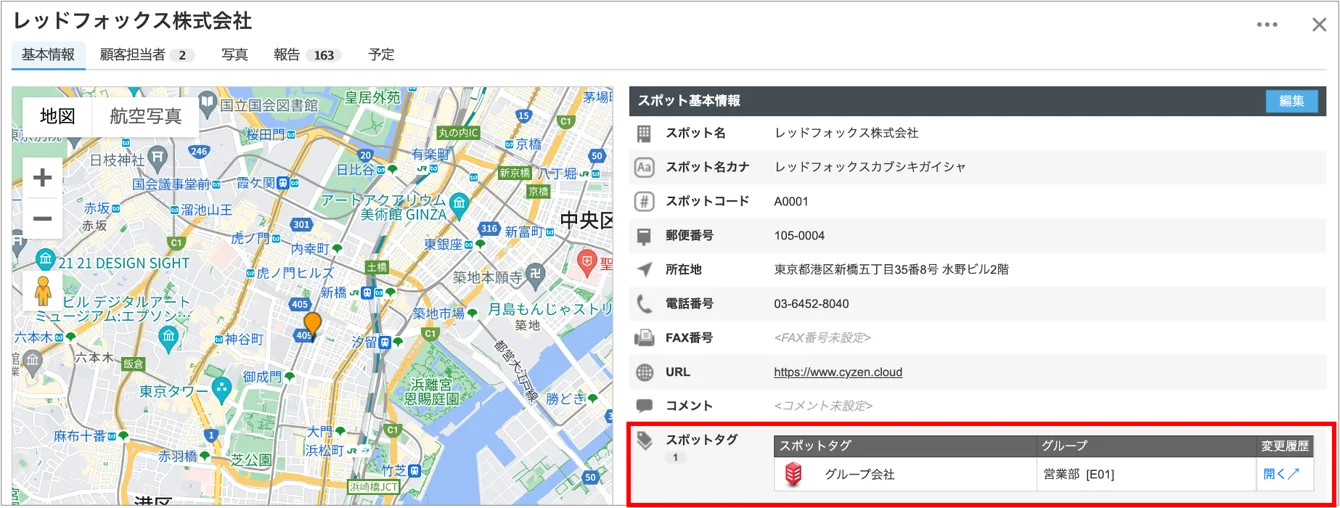Open the three-dot more options menu
This screenshot has width=1340, height=508.
[x=1267, y=25]
